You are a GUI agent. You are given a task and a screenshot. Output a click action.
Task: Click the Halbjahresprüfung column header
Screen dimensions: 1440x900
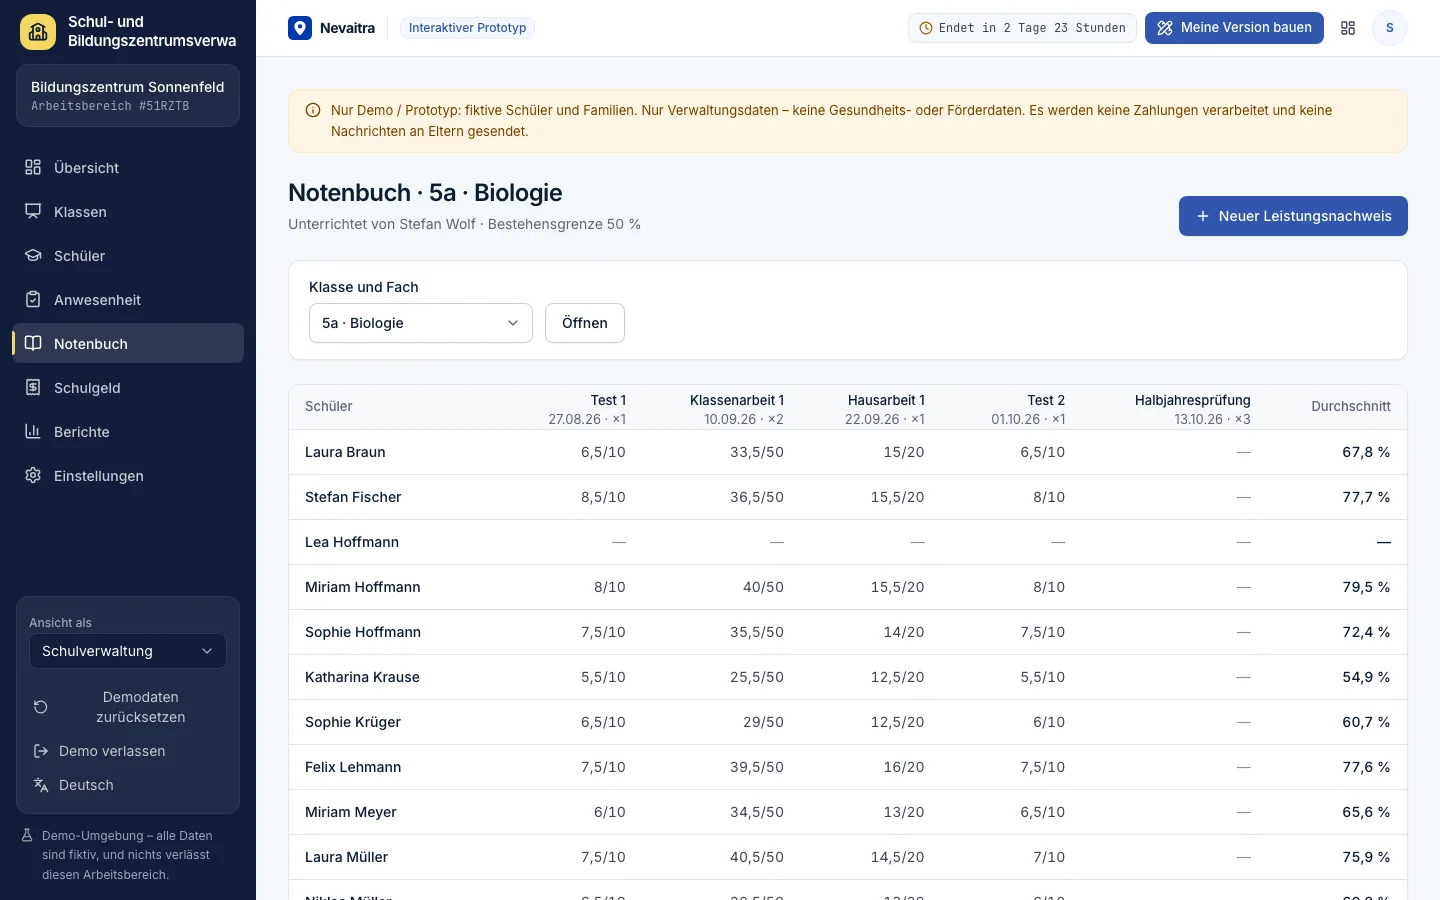click(x=1192, y=400)
